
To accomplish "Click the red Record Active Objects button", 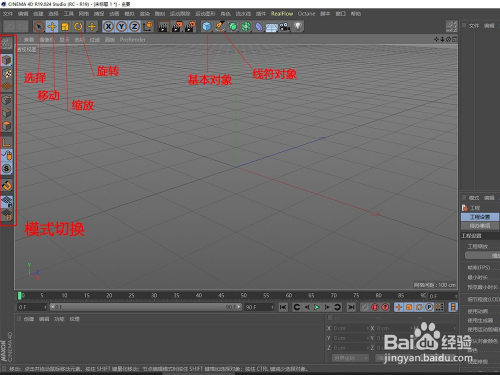I will 375,307.
